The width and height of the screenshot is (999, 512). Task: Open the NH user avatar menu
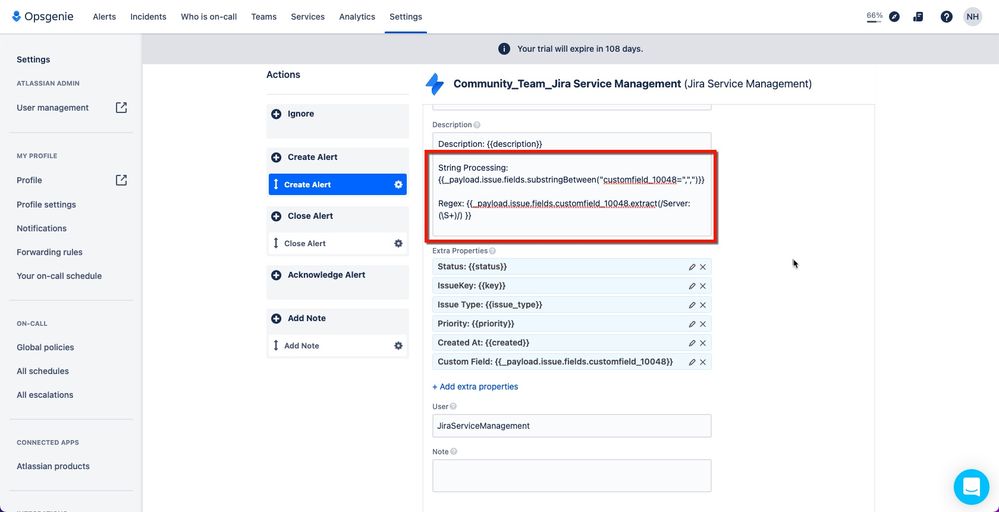(x=972, y=17)
